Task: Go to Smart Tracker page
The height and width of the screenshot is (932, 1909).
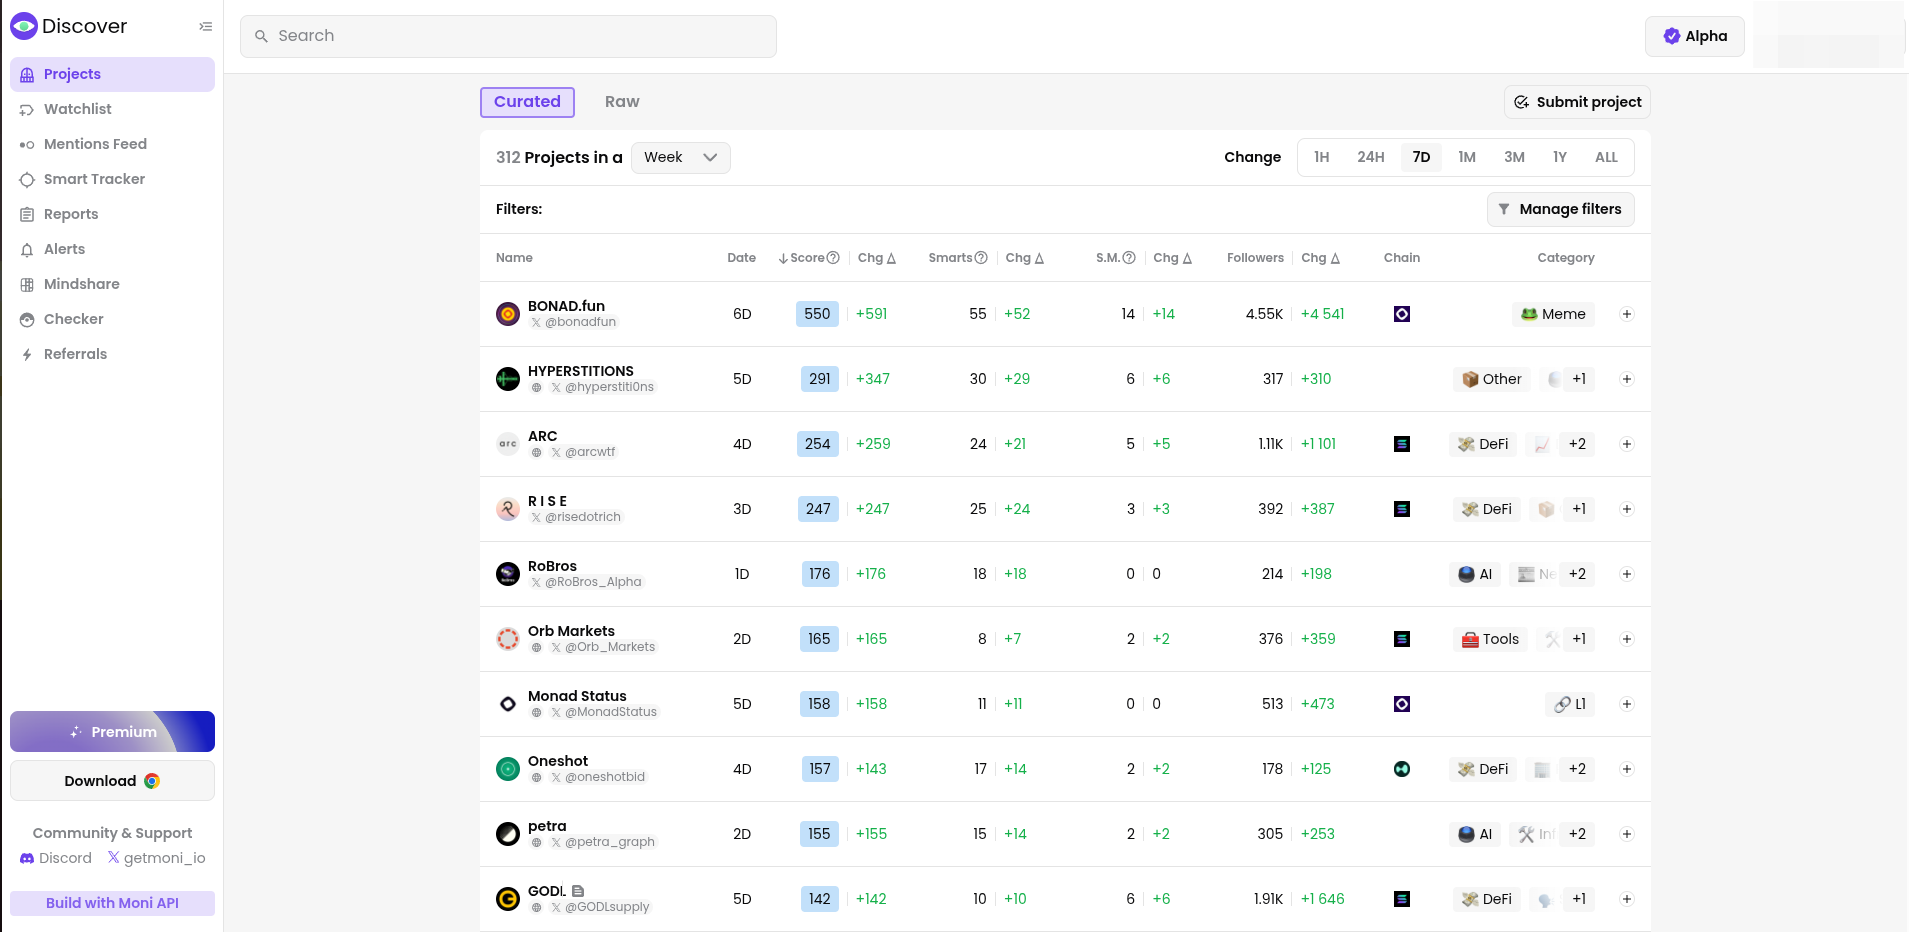Action: pos(94,179)
